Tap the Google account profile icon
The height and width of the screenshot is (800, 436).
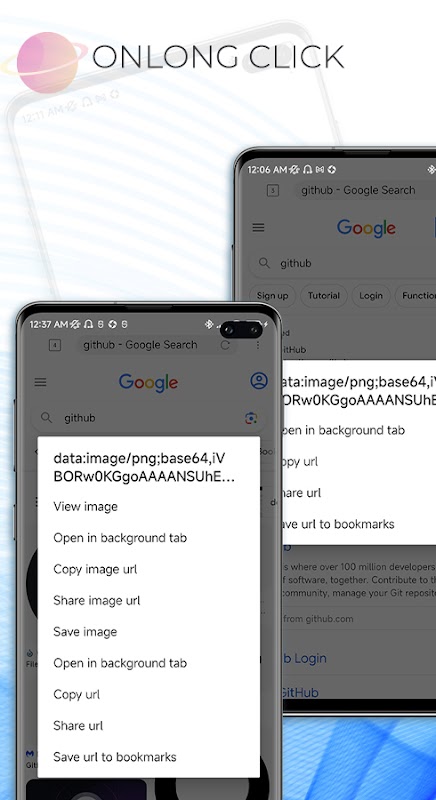(x=259, y=381)
